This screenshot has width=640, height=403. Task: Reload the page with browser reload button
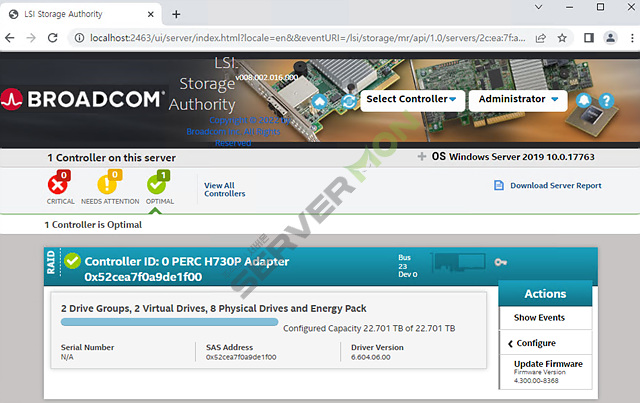point(53,38)
